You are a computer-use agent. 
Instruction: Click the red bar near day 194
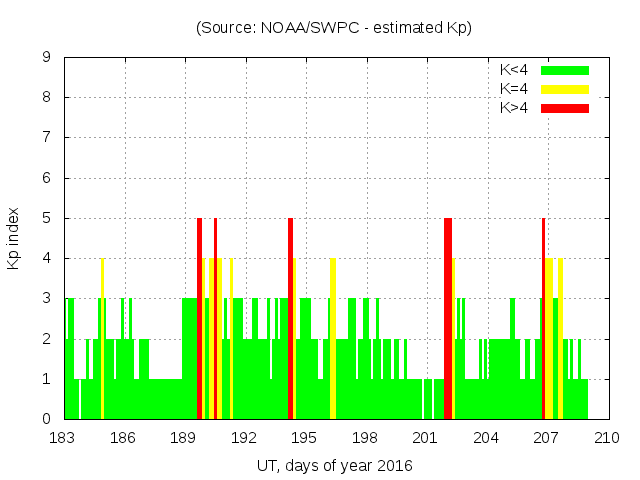click(x=290, y=318)
